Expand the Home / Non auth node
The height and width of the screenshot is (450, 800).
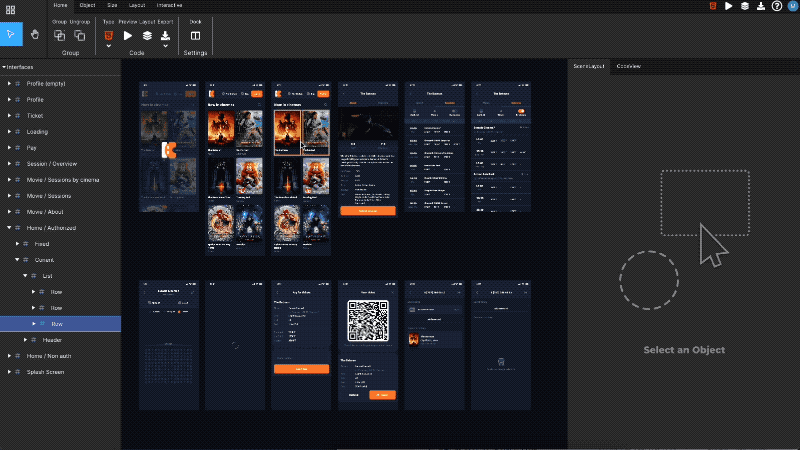[9, 356]
